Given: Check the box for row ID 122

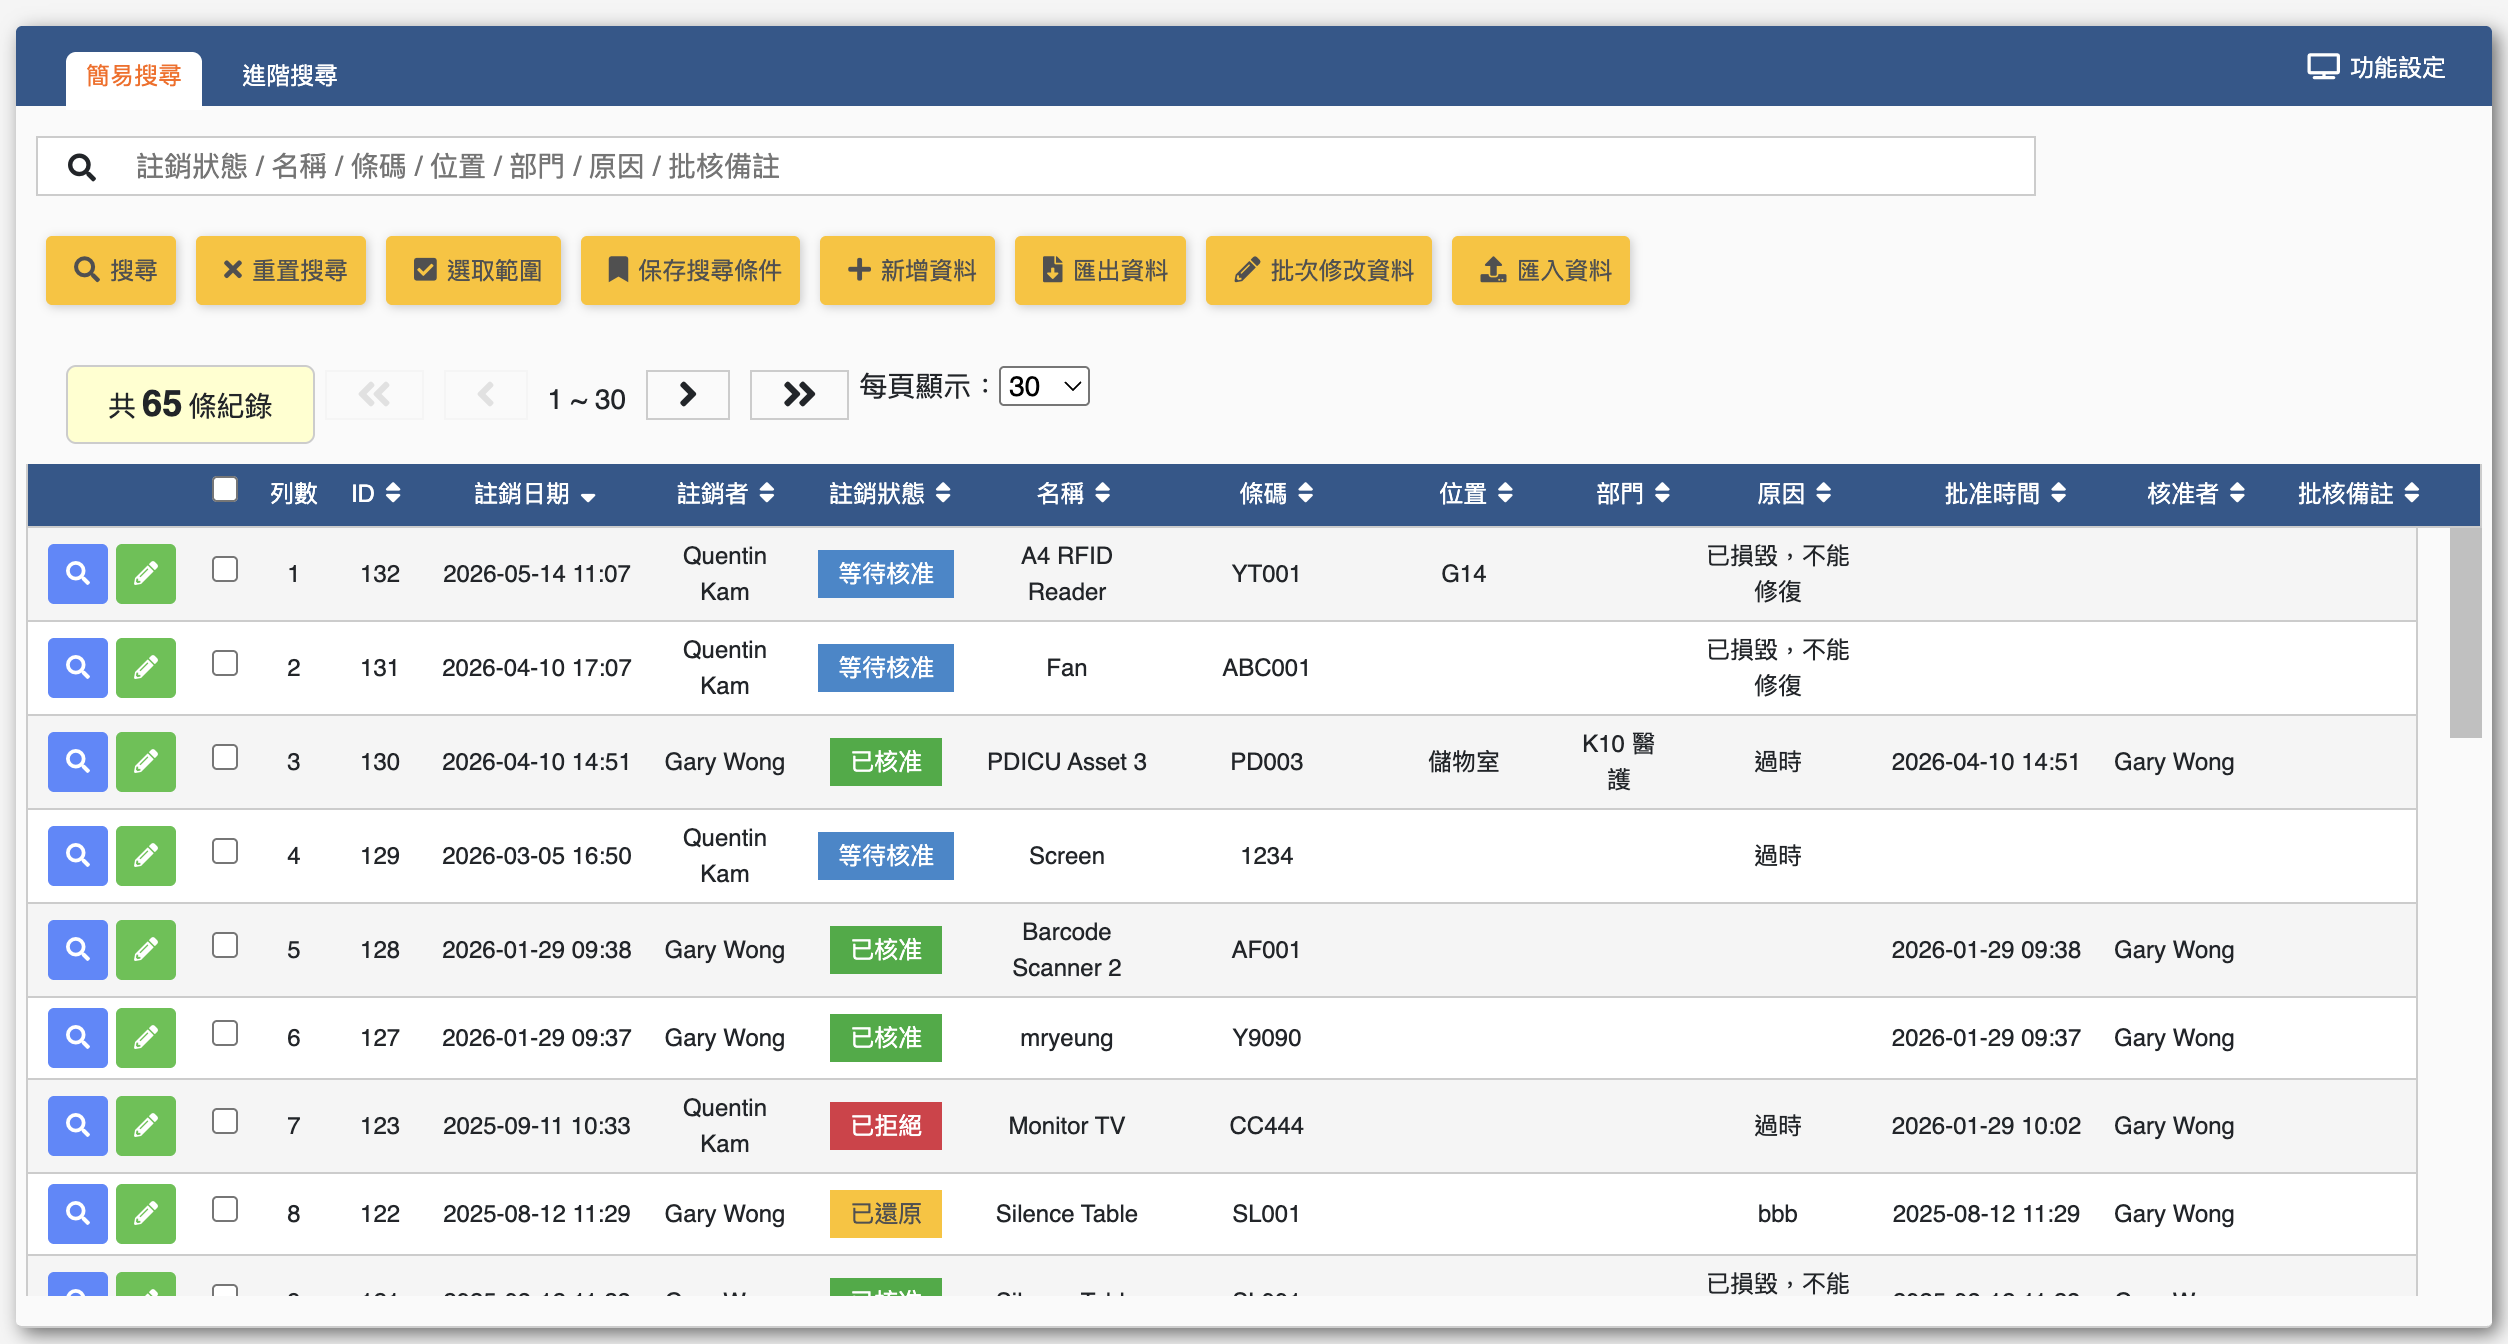Looking at the screenshot, I should [225, 1209].
